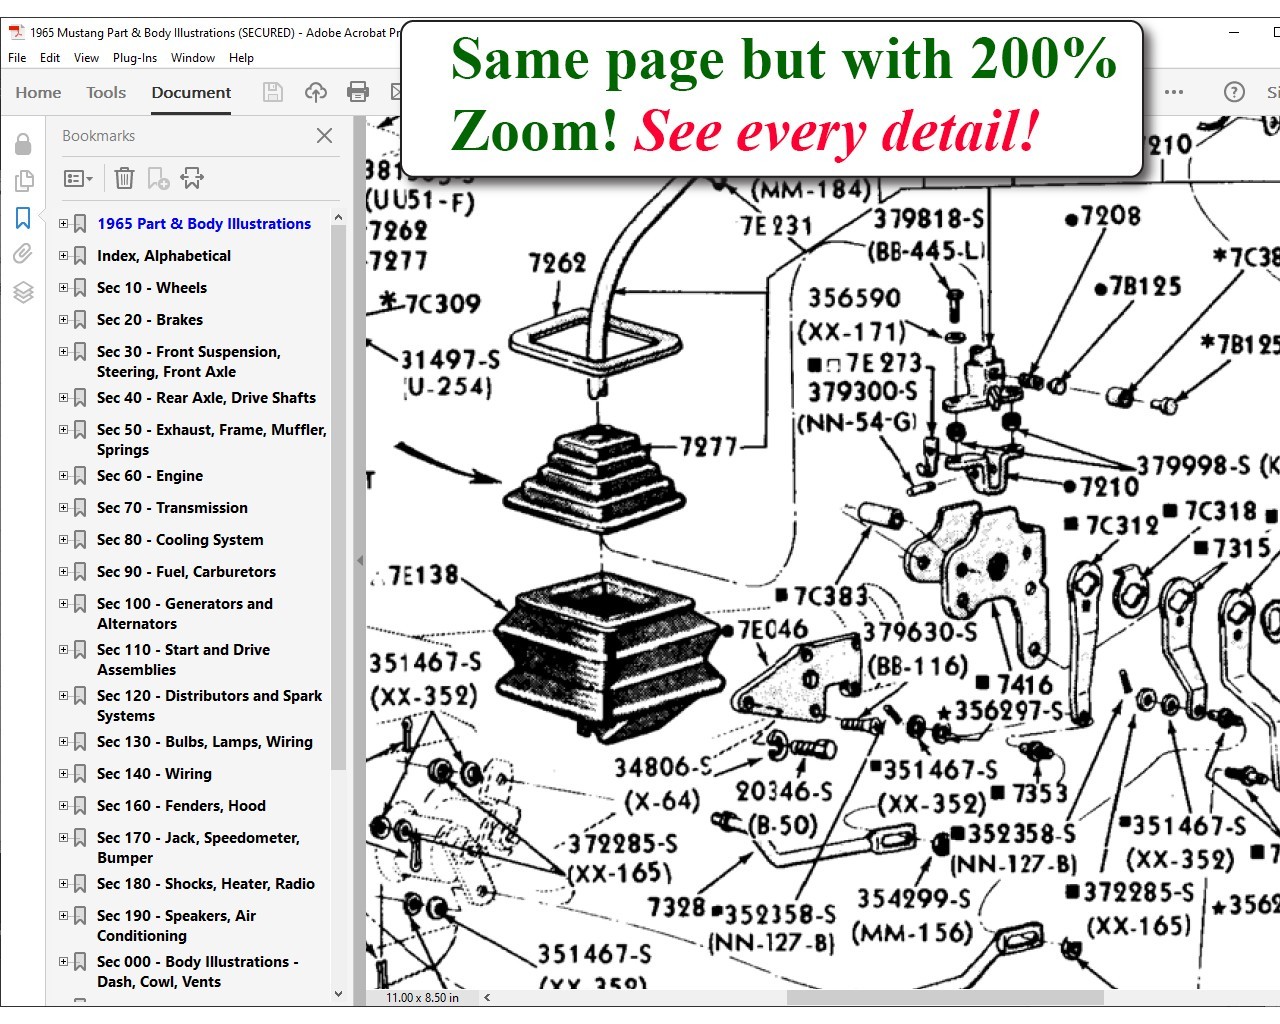Screen dimensions: 1280x1024
Task: Open the Attachments paperclip panel
Action: (x=23, y=254)
